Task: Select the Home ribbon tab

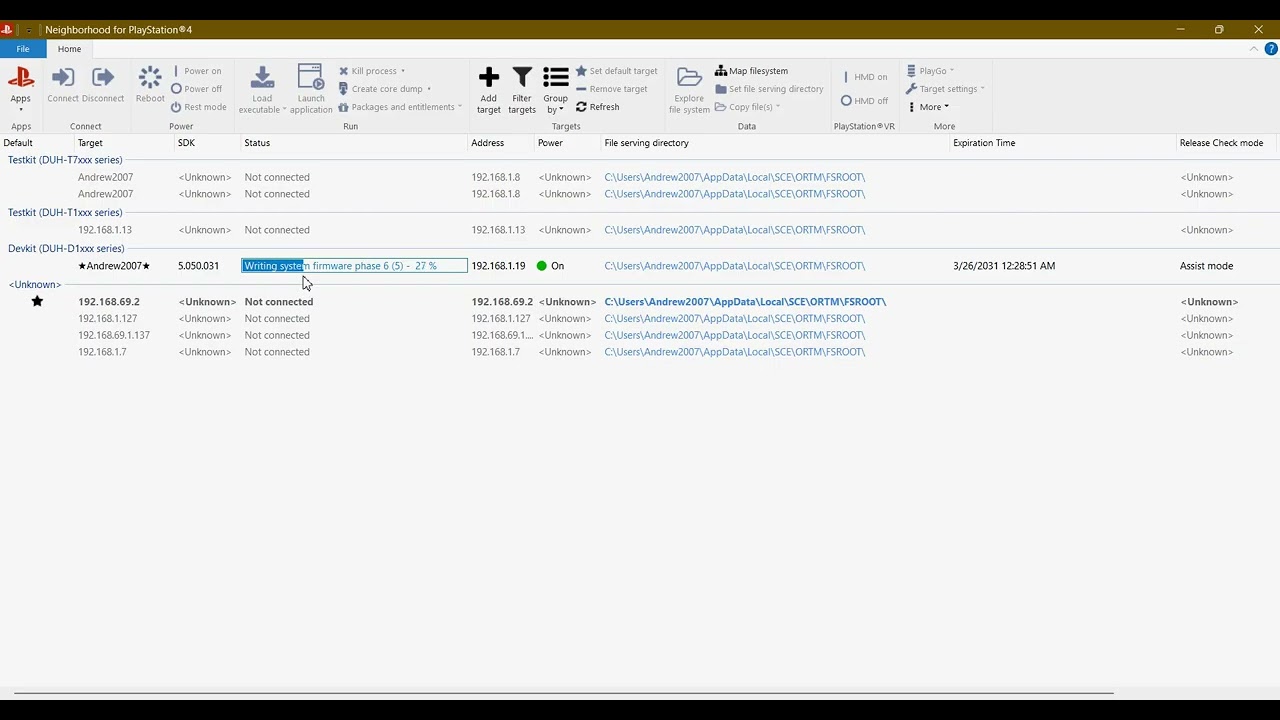Action: tap(69, 49)
